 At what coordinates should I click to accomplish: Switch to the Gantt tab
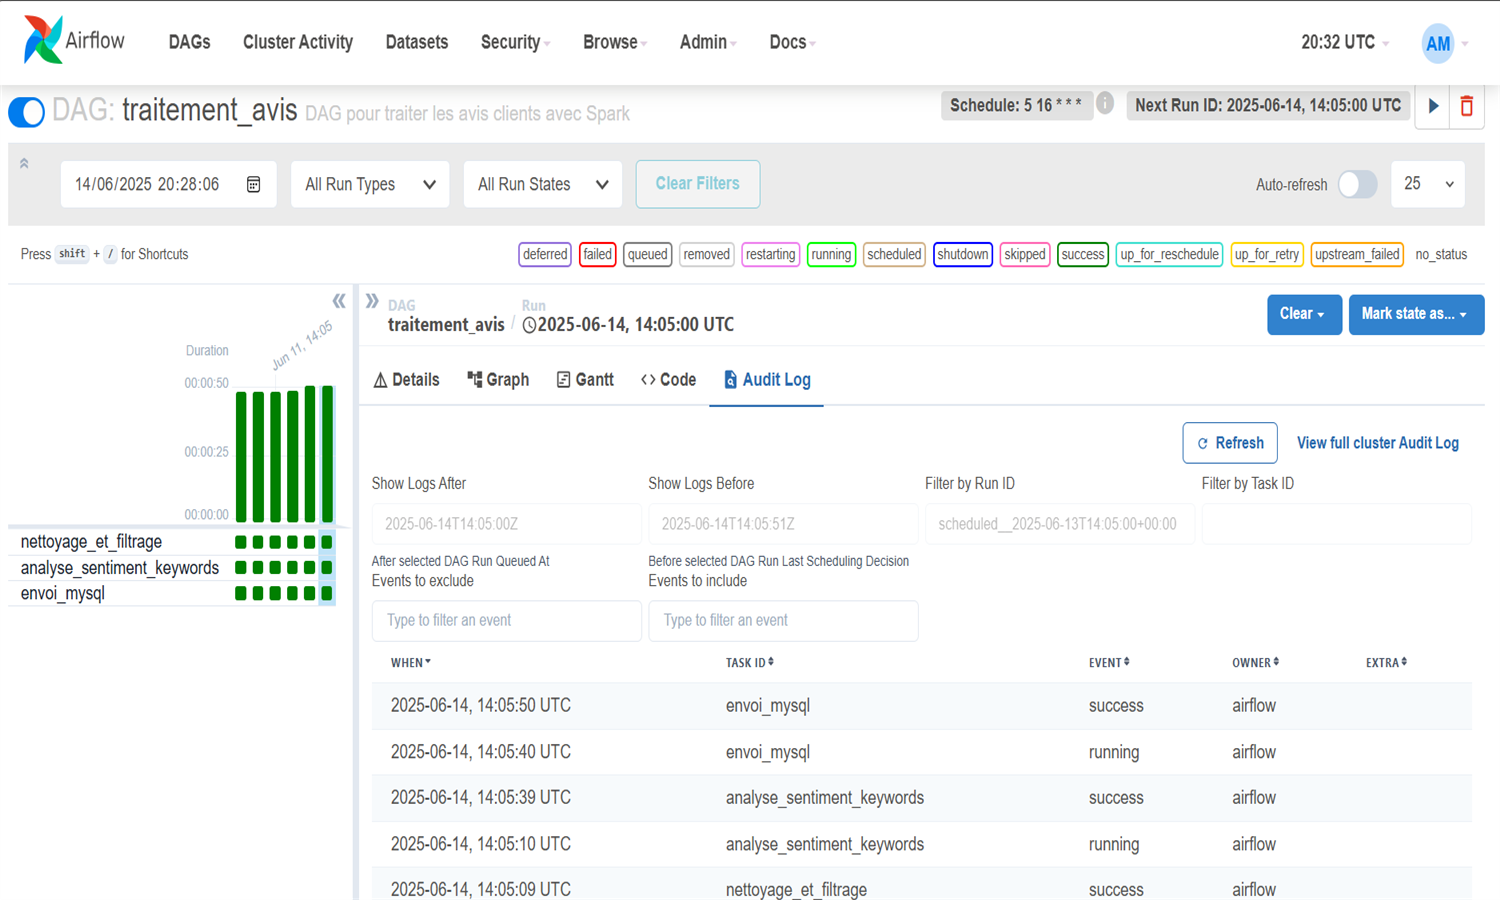point(585,380)
